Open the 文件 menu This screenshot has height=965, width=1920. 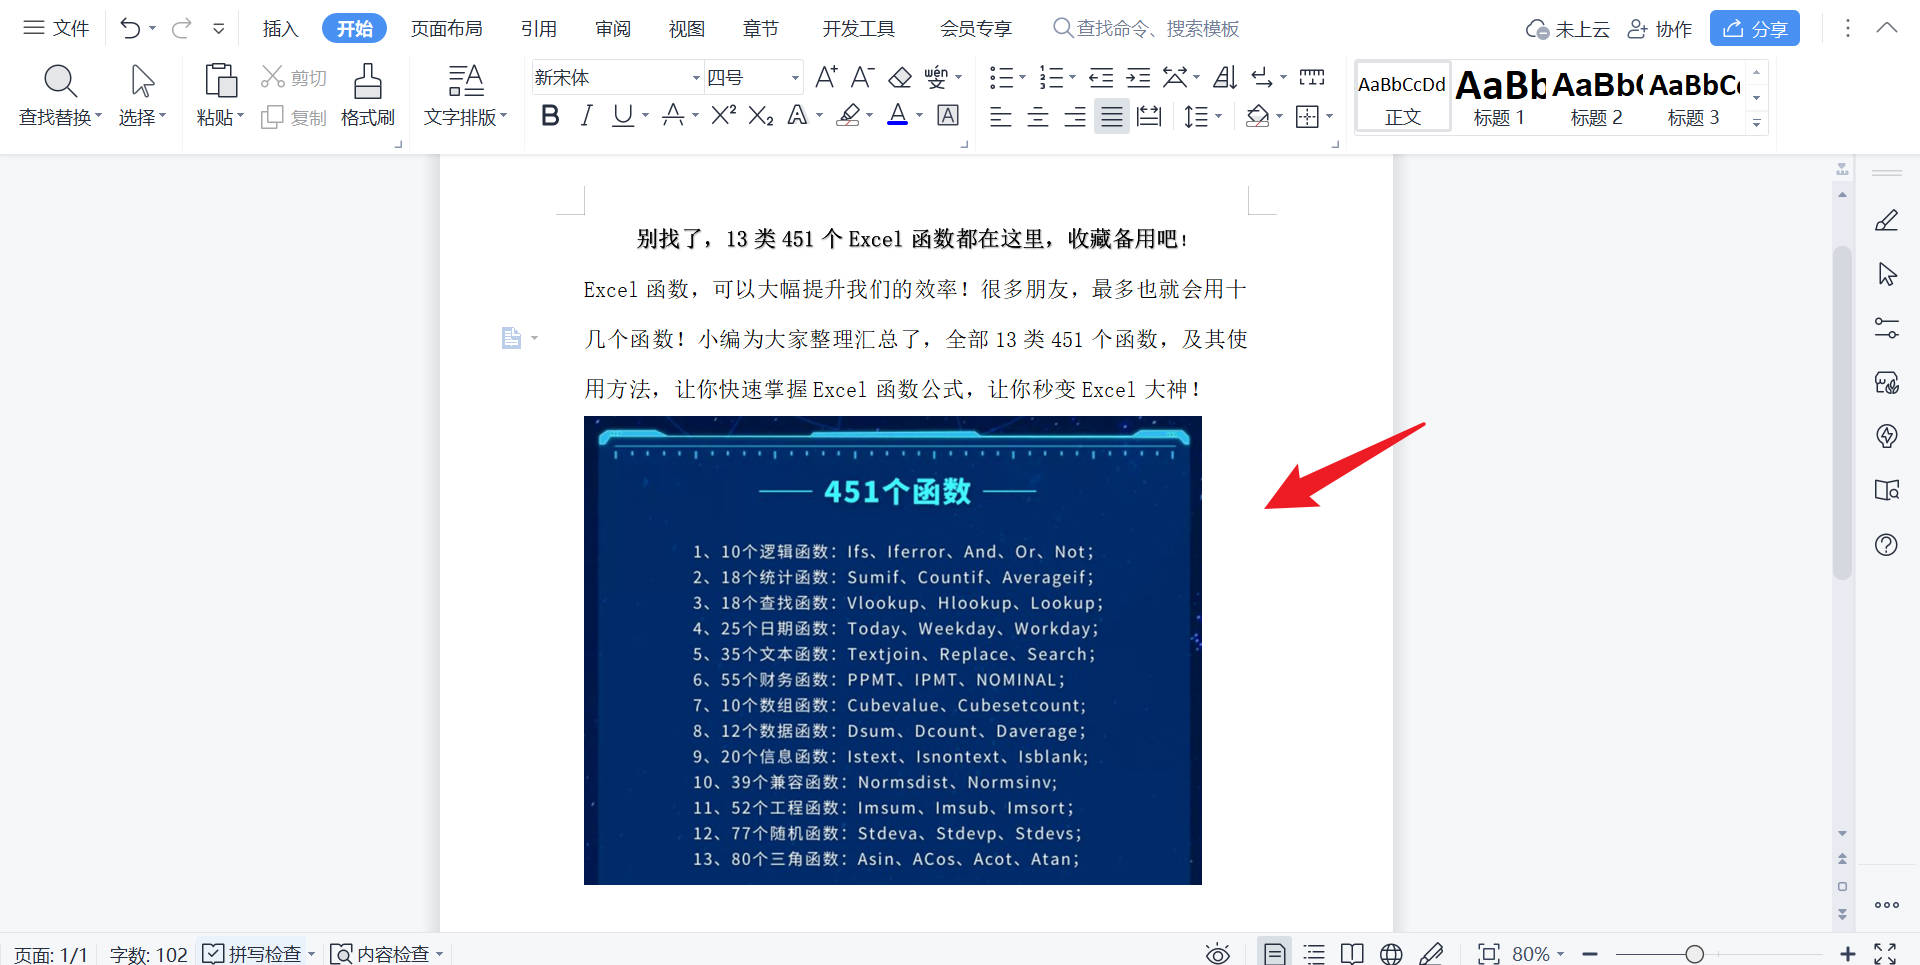[57, 29]
